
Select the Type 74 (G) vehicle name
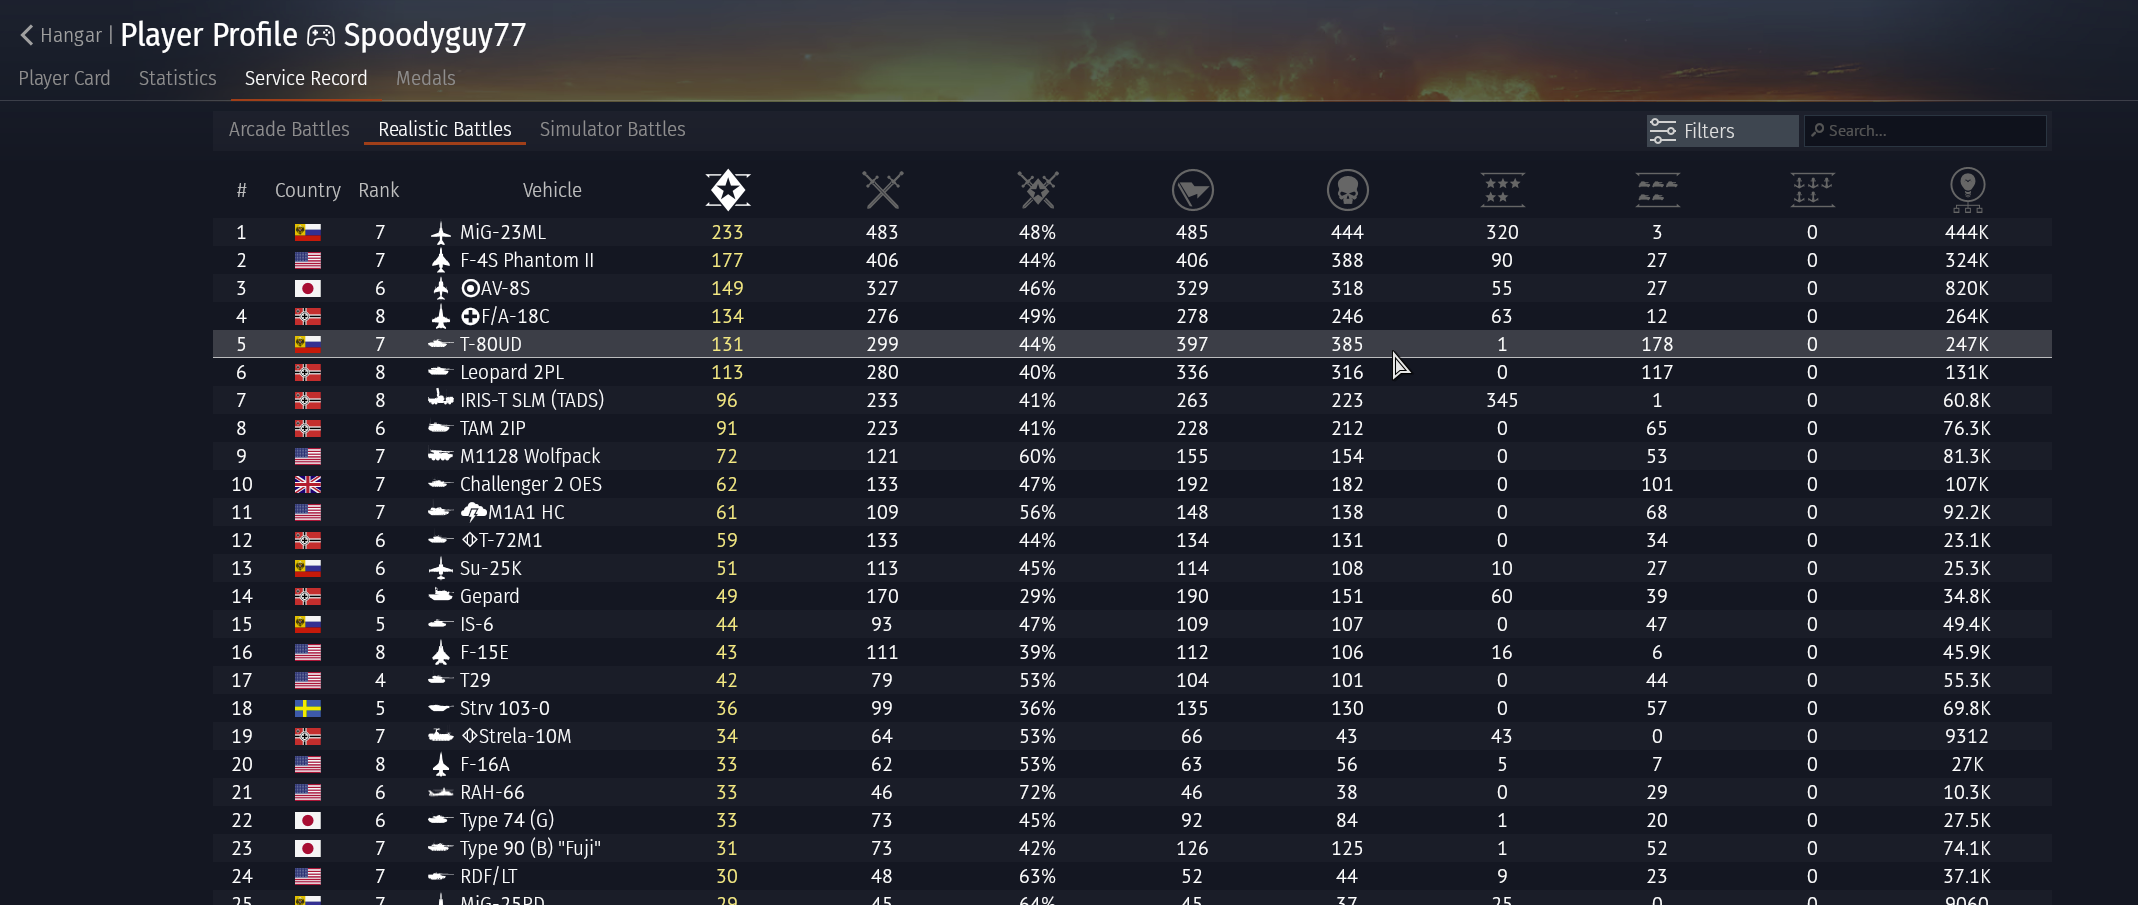pos(507,820)
